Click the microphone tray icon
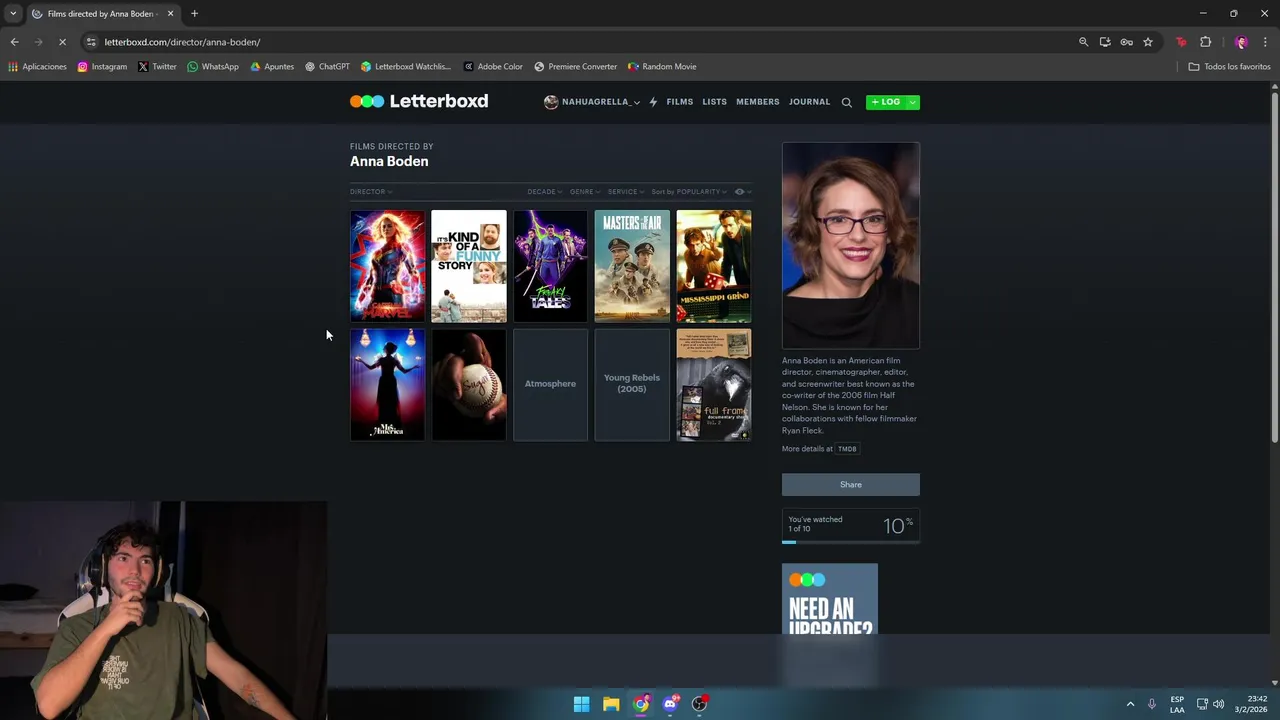1280x720 pixels. click(x=1152, y=704)
